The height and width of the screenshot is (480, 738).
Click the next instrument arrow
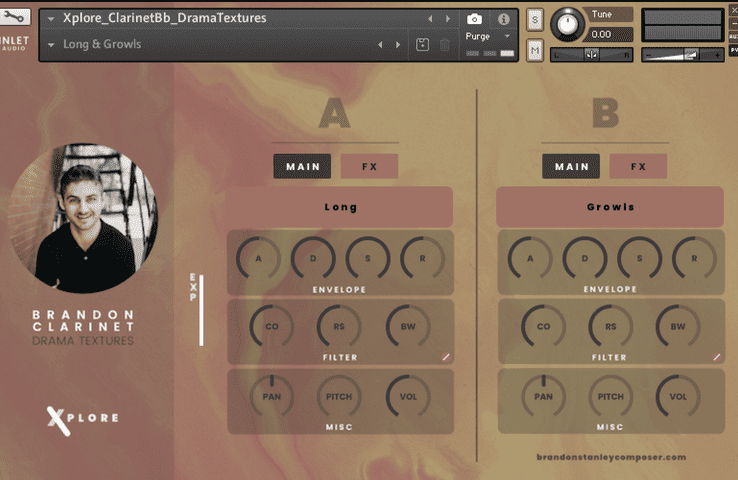pyautogui.click(x=447, y=19)
